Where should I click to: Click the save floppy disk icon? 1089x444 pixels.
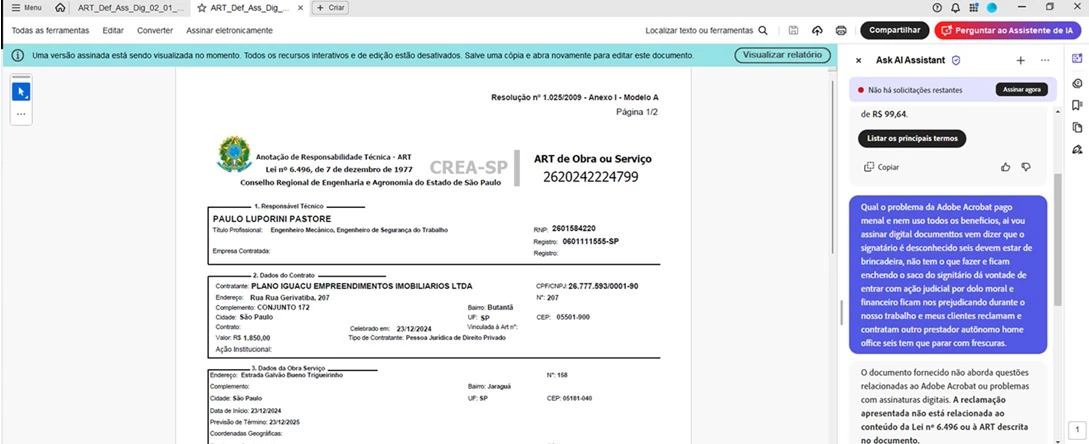(794, 31)
